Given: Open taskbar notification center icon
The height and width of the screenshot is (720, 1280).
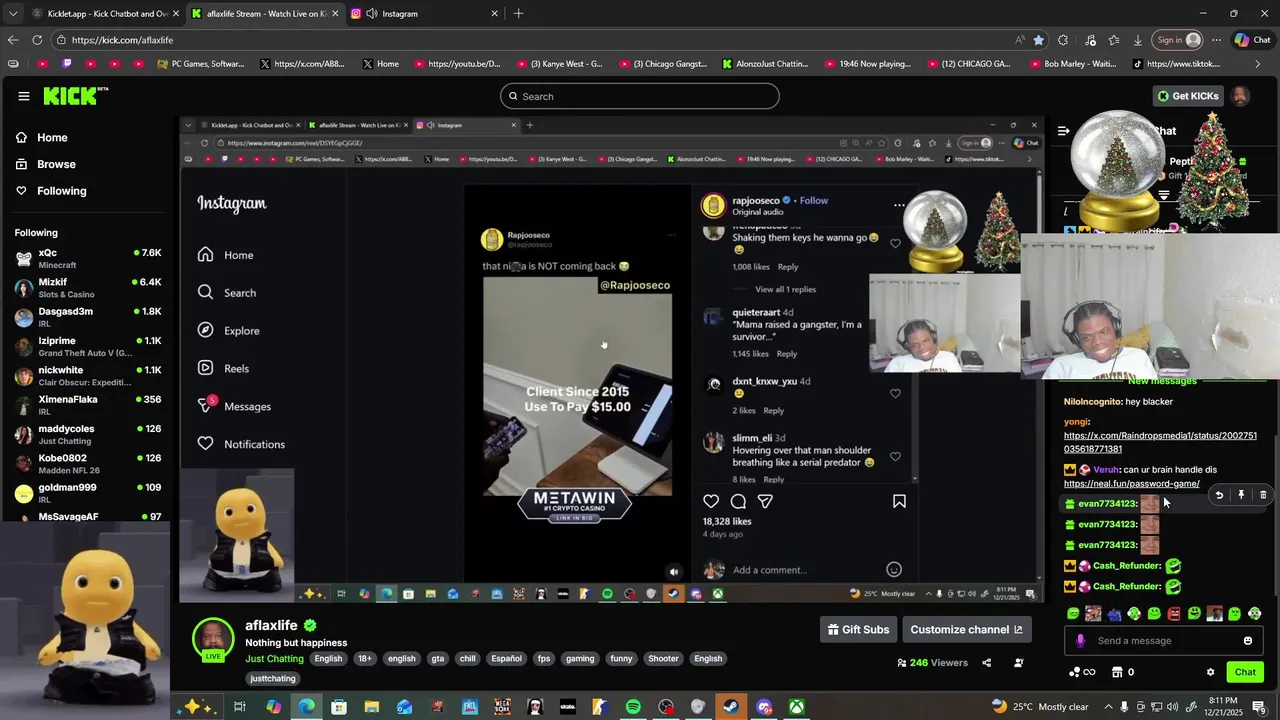Looking at the screenshot, I should click(1259, 707).
